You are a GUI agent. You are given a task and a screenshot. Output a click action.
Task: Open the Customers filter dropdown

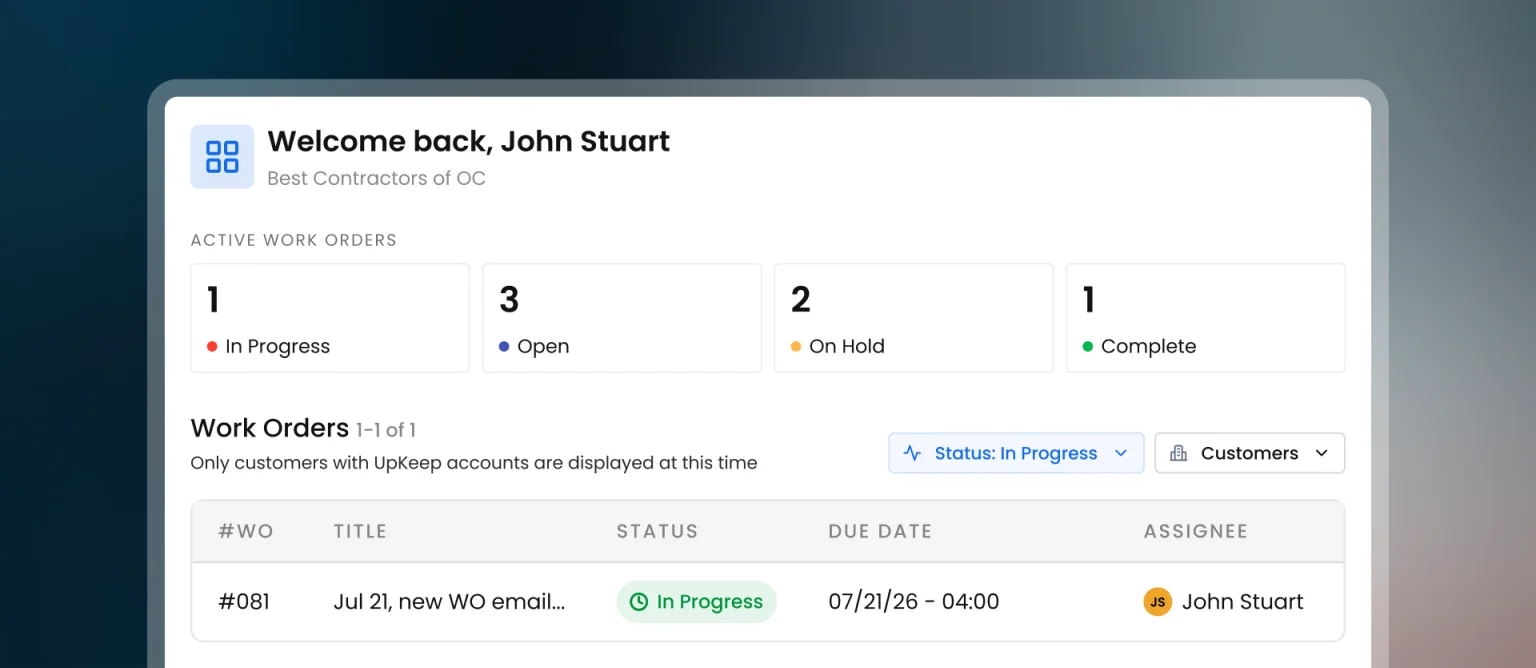[x=1250, y=453]
